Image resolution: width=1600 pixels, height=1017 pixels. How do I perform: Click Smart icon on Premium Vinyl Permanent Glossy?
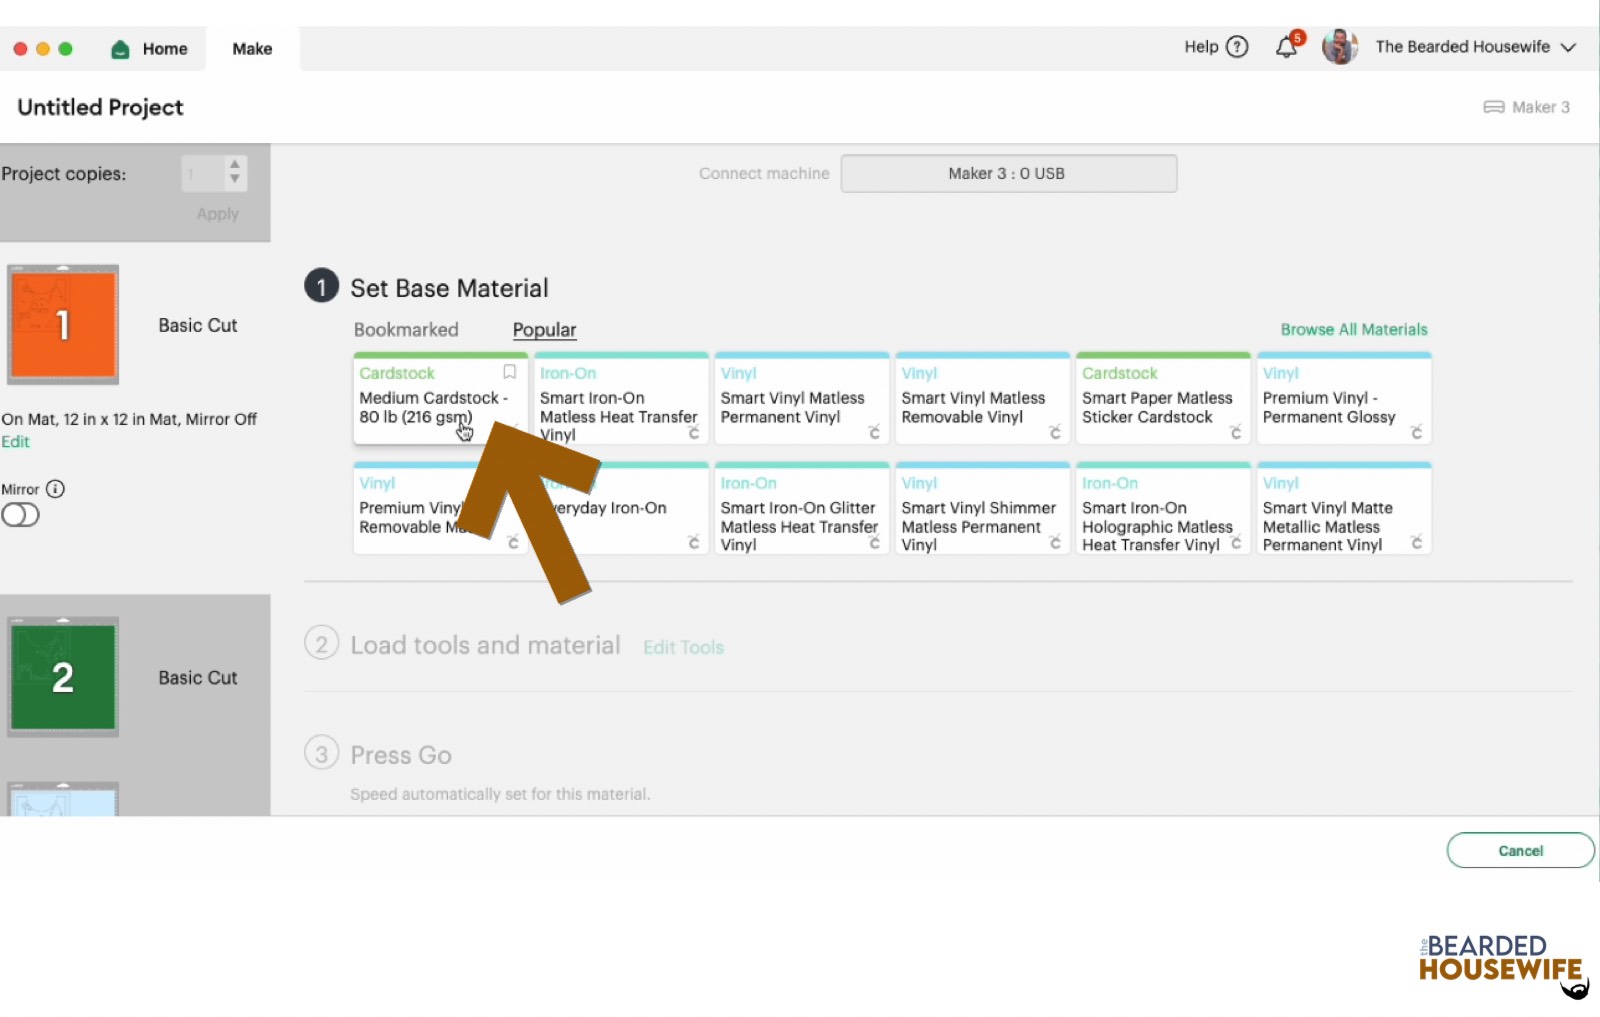1416,432
